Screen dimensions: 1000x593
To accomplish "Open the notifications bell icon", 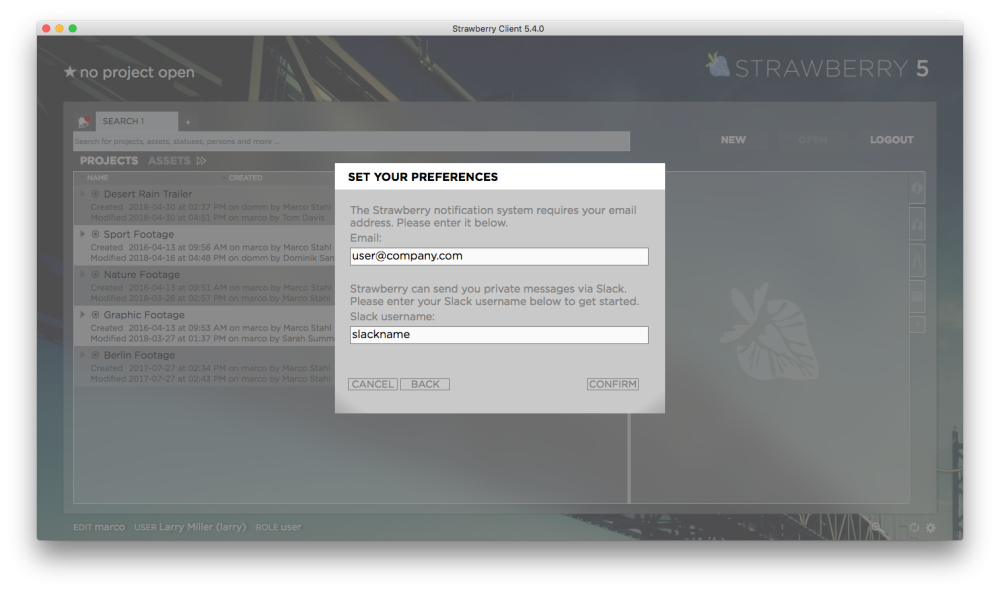I will pyautogui.click(x=84, y=122).
